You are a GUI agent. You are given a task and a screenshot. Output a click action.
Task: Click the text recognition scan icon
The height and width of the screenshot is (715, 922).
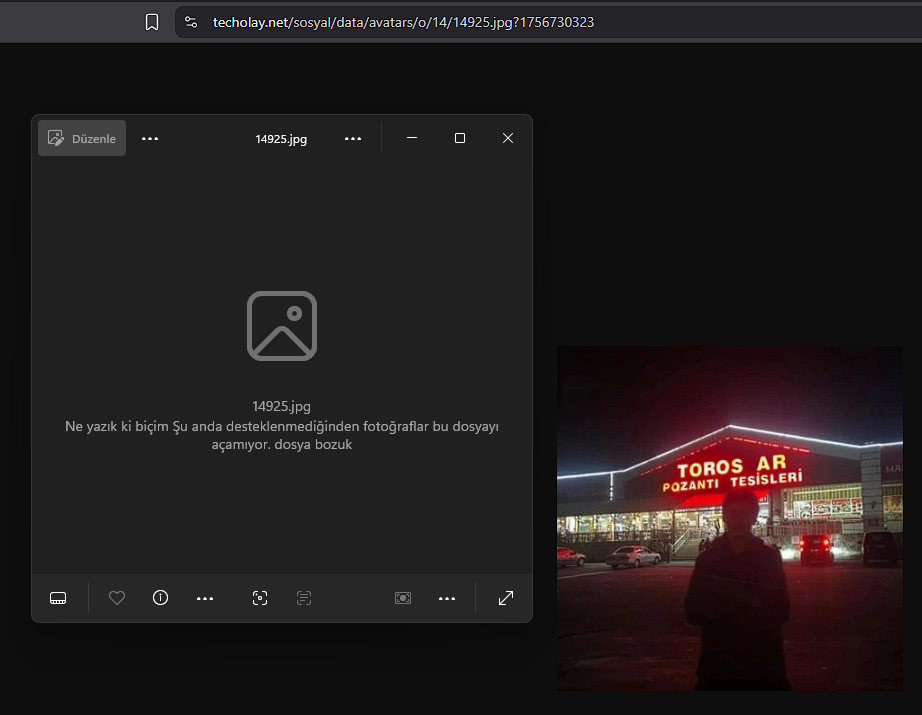(x=304, y=598)
